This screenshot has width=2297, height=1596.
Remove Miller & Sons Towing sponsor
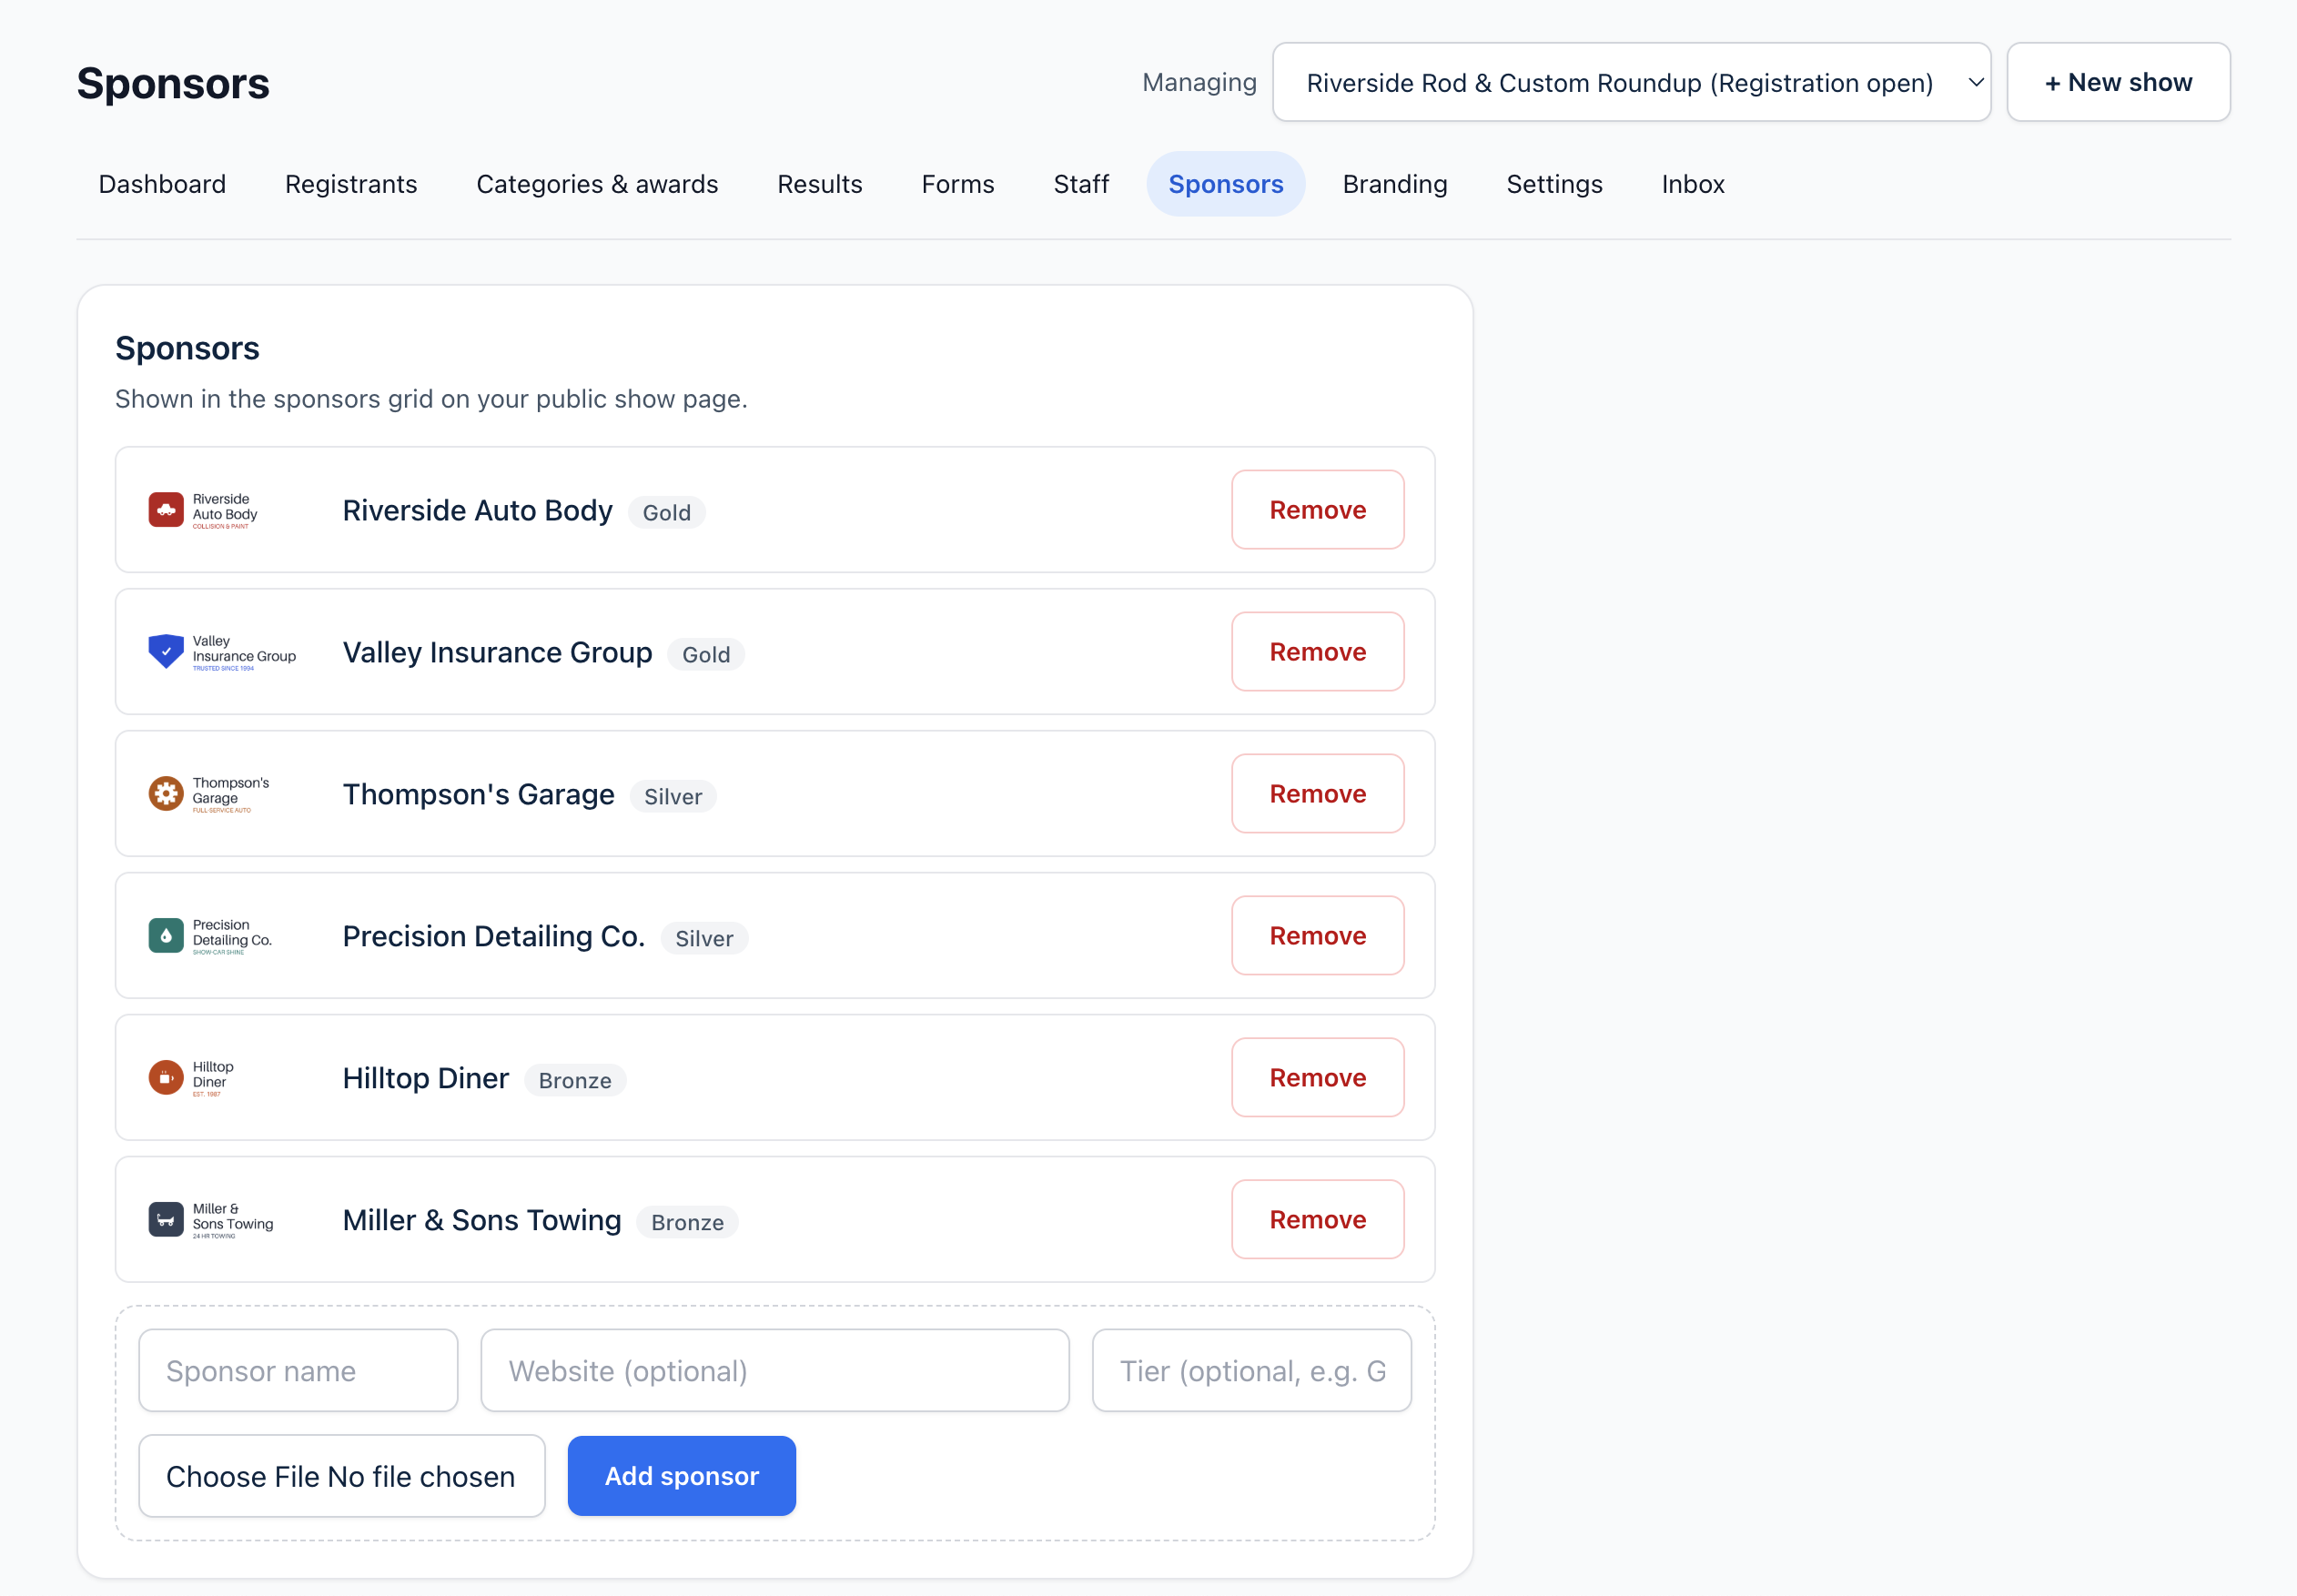click(x=1317, y=1220)
